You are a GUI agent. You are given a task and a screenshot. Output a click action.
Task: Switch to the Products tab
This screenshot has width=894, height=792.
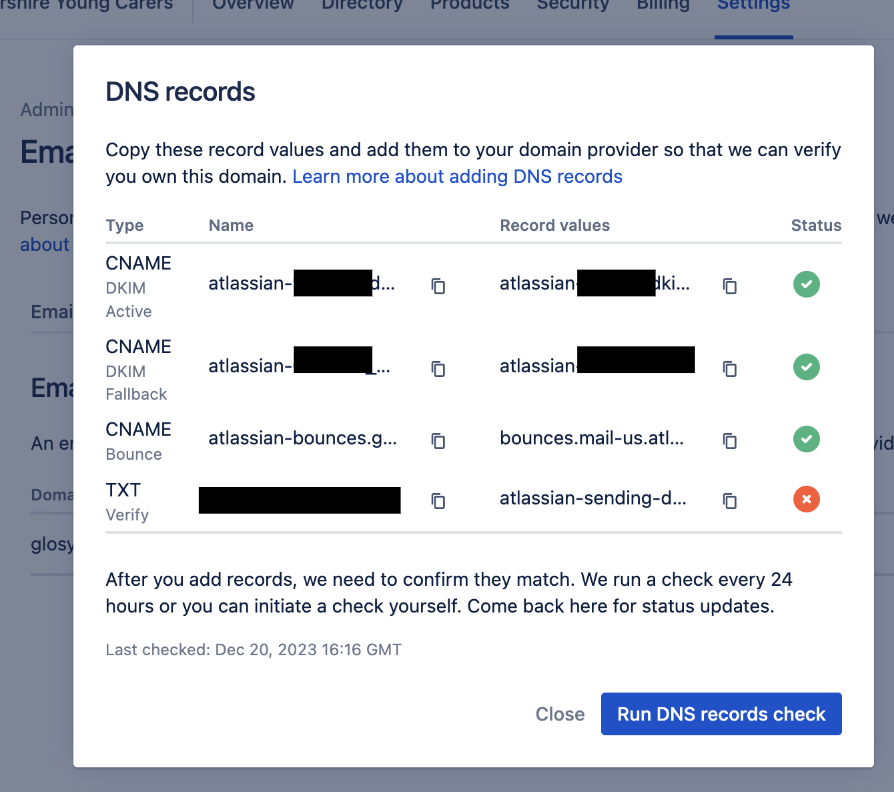point(469,6)
